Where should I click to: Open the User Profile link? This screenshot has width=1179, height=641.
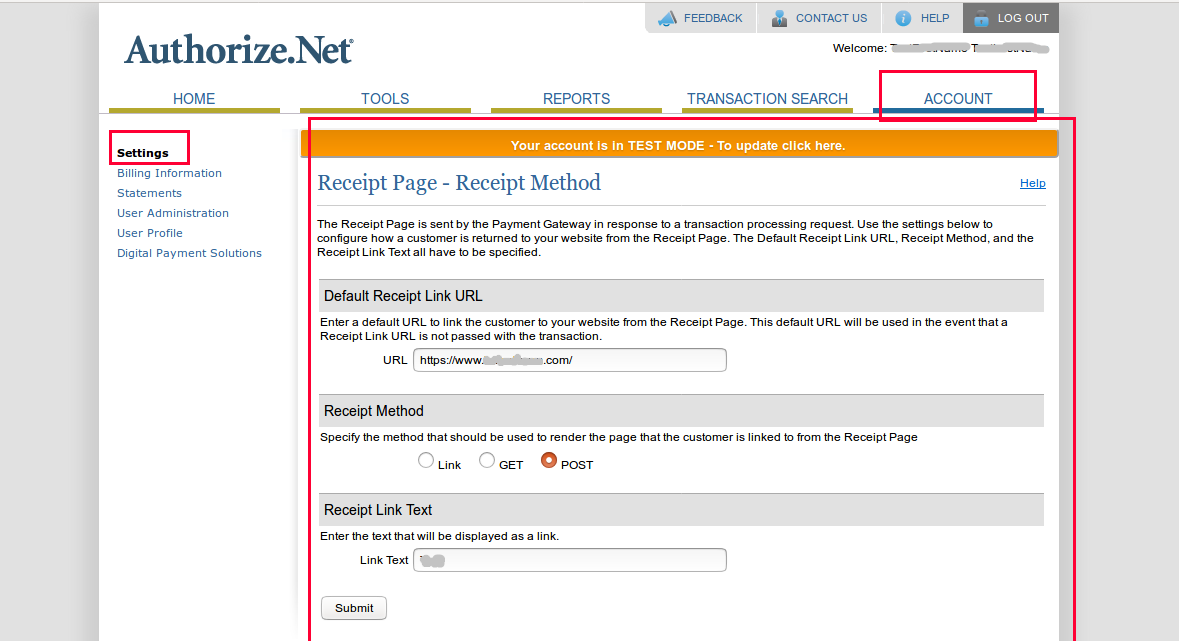coord(150,233)
